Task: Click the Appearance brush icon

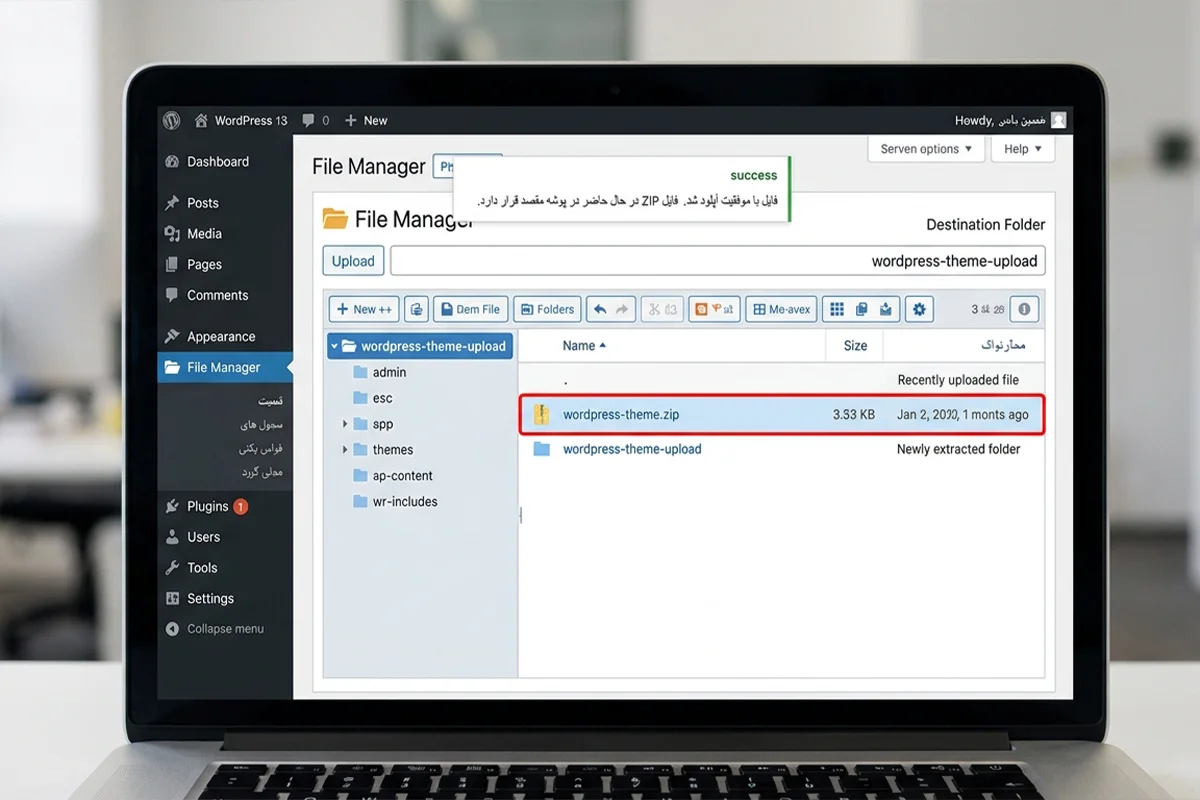Action: point(172,336)
